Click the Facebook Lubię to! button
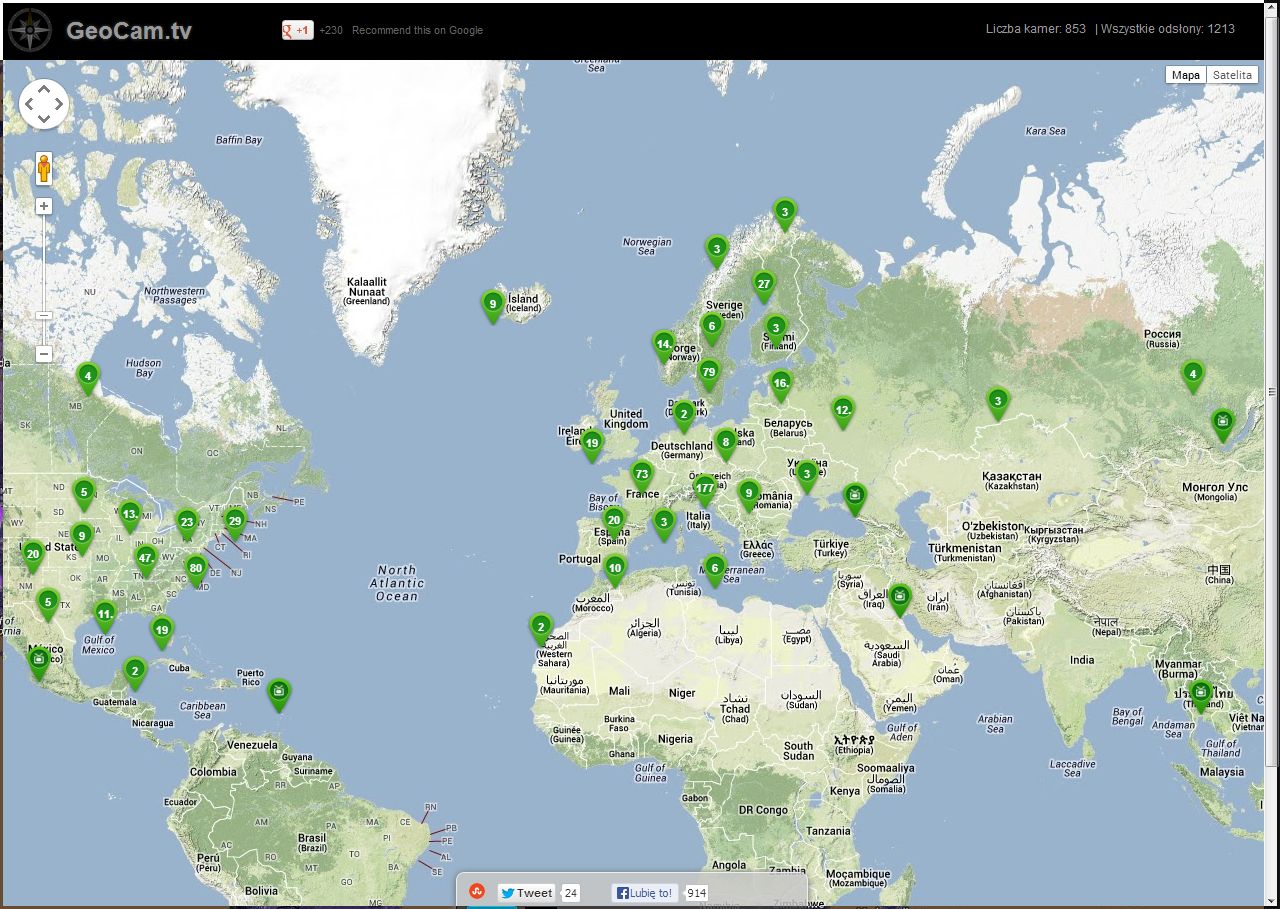 point(644,893)
